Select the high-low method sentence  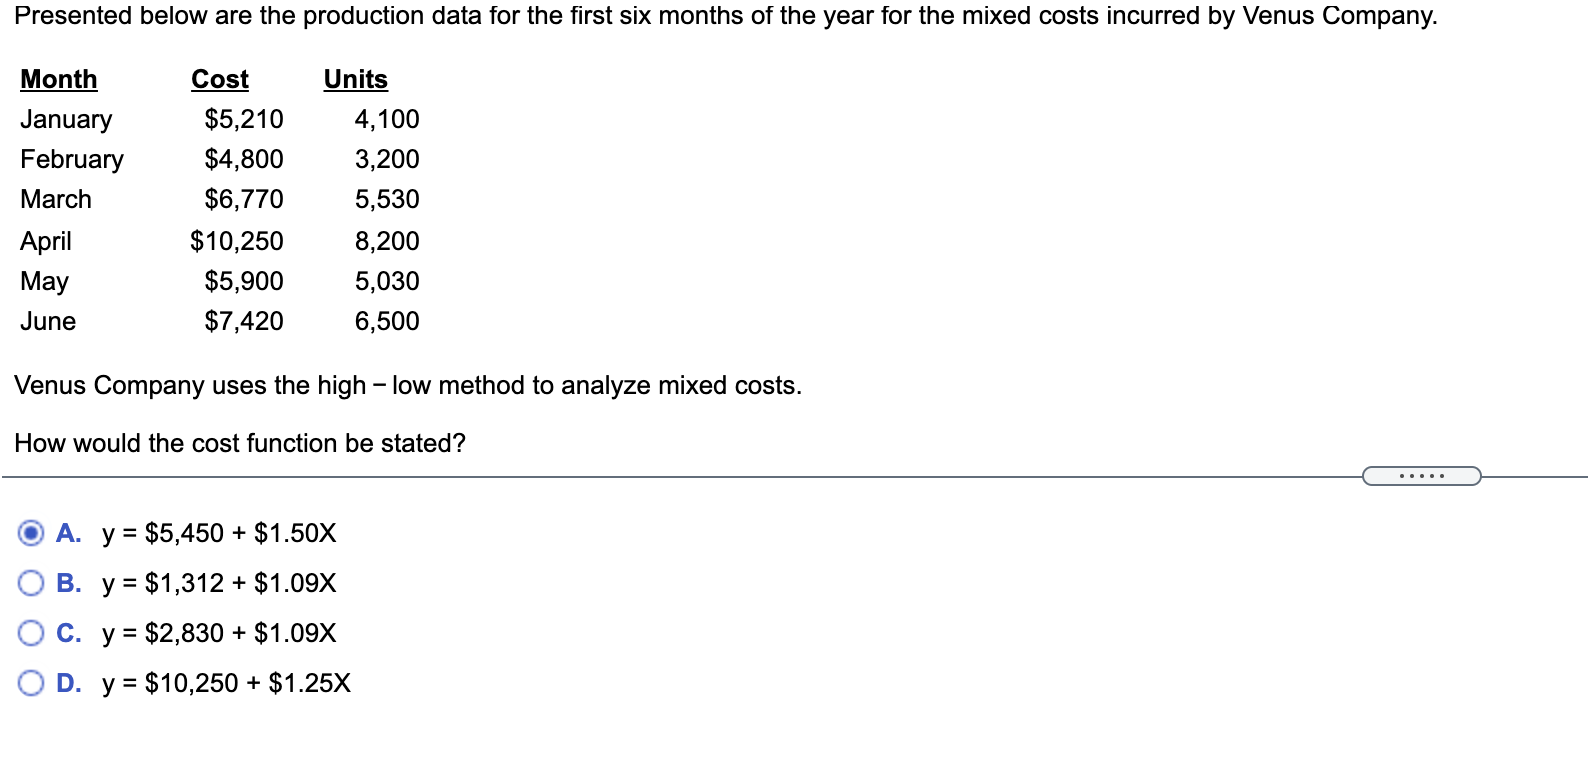pos(410,385)
